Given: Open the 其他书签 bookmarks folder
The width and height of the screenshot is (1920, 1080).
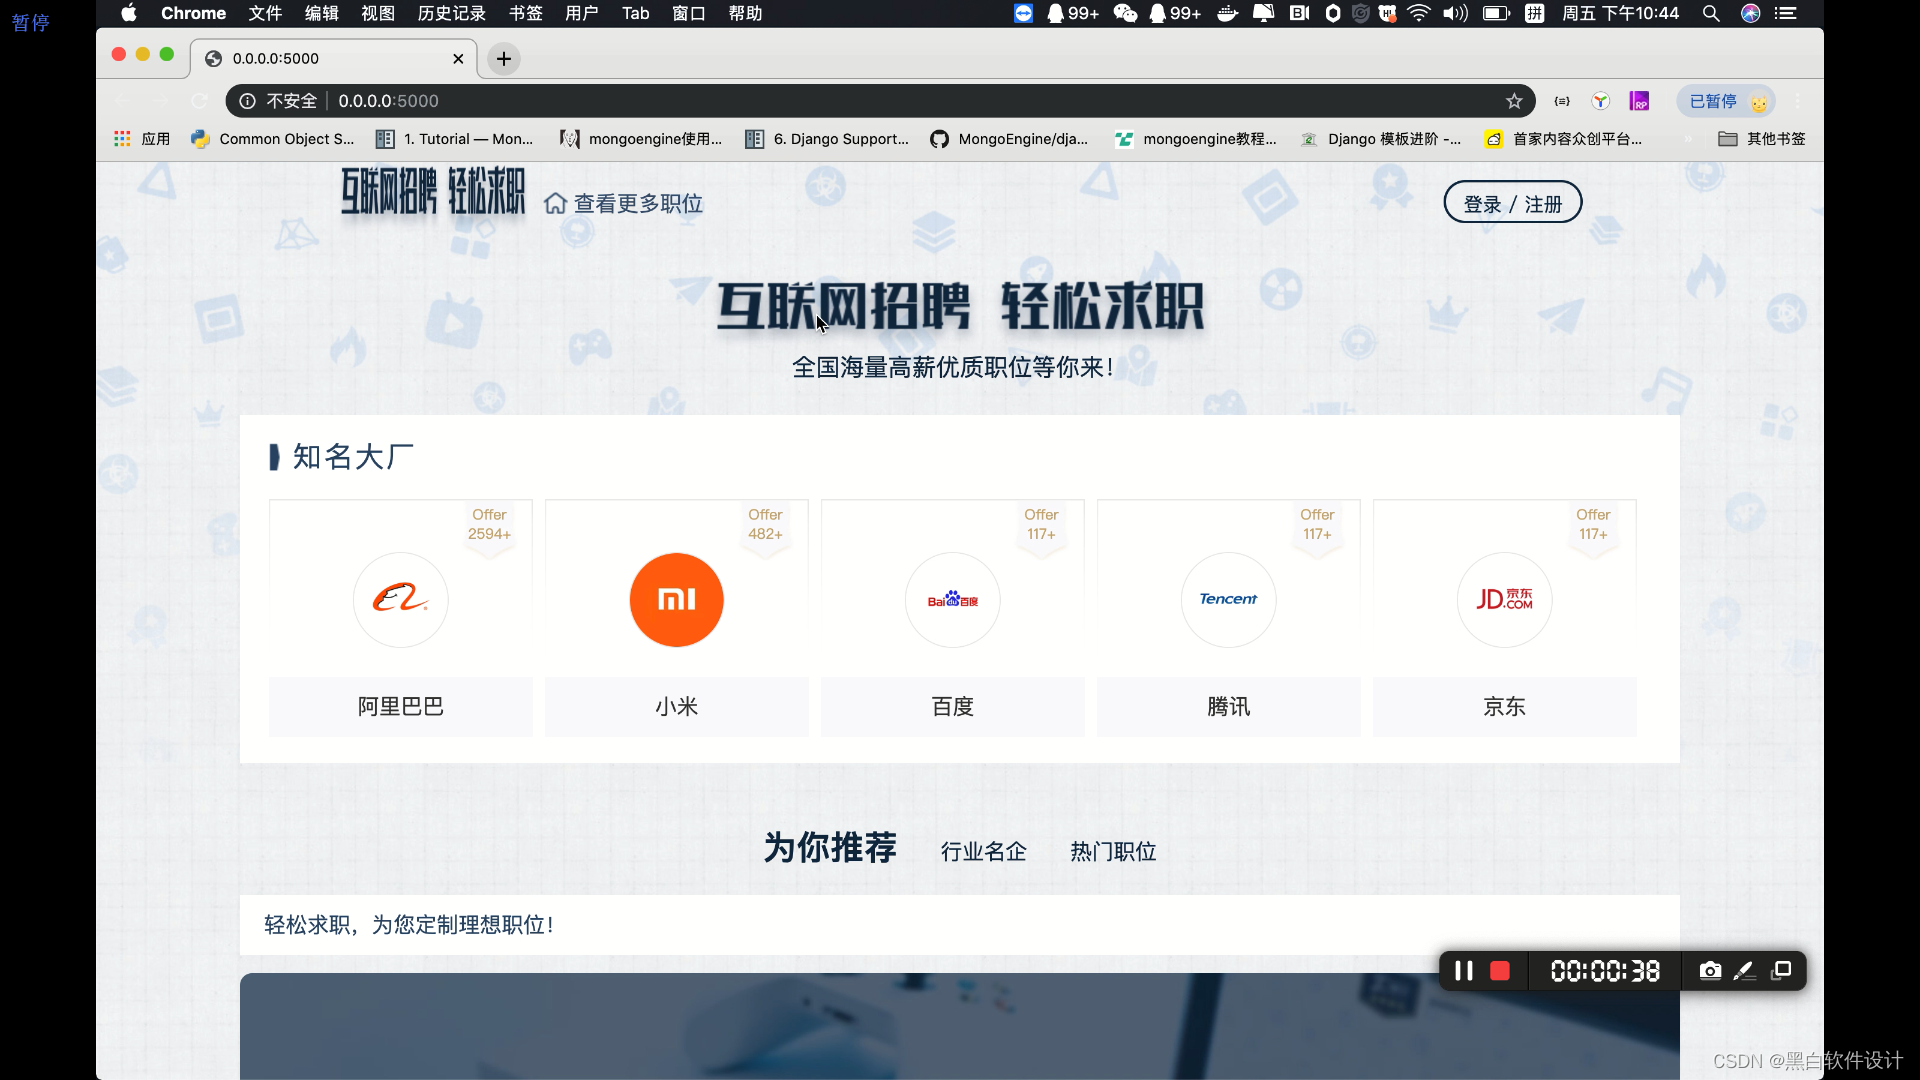Looking at the screenshot, I should pos(1762,139).
